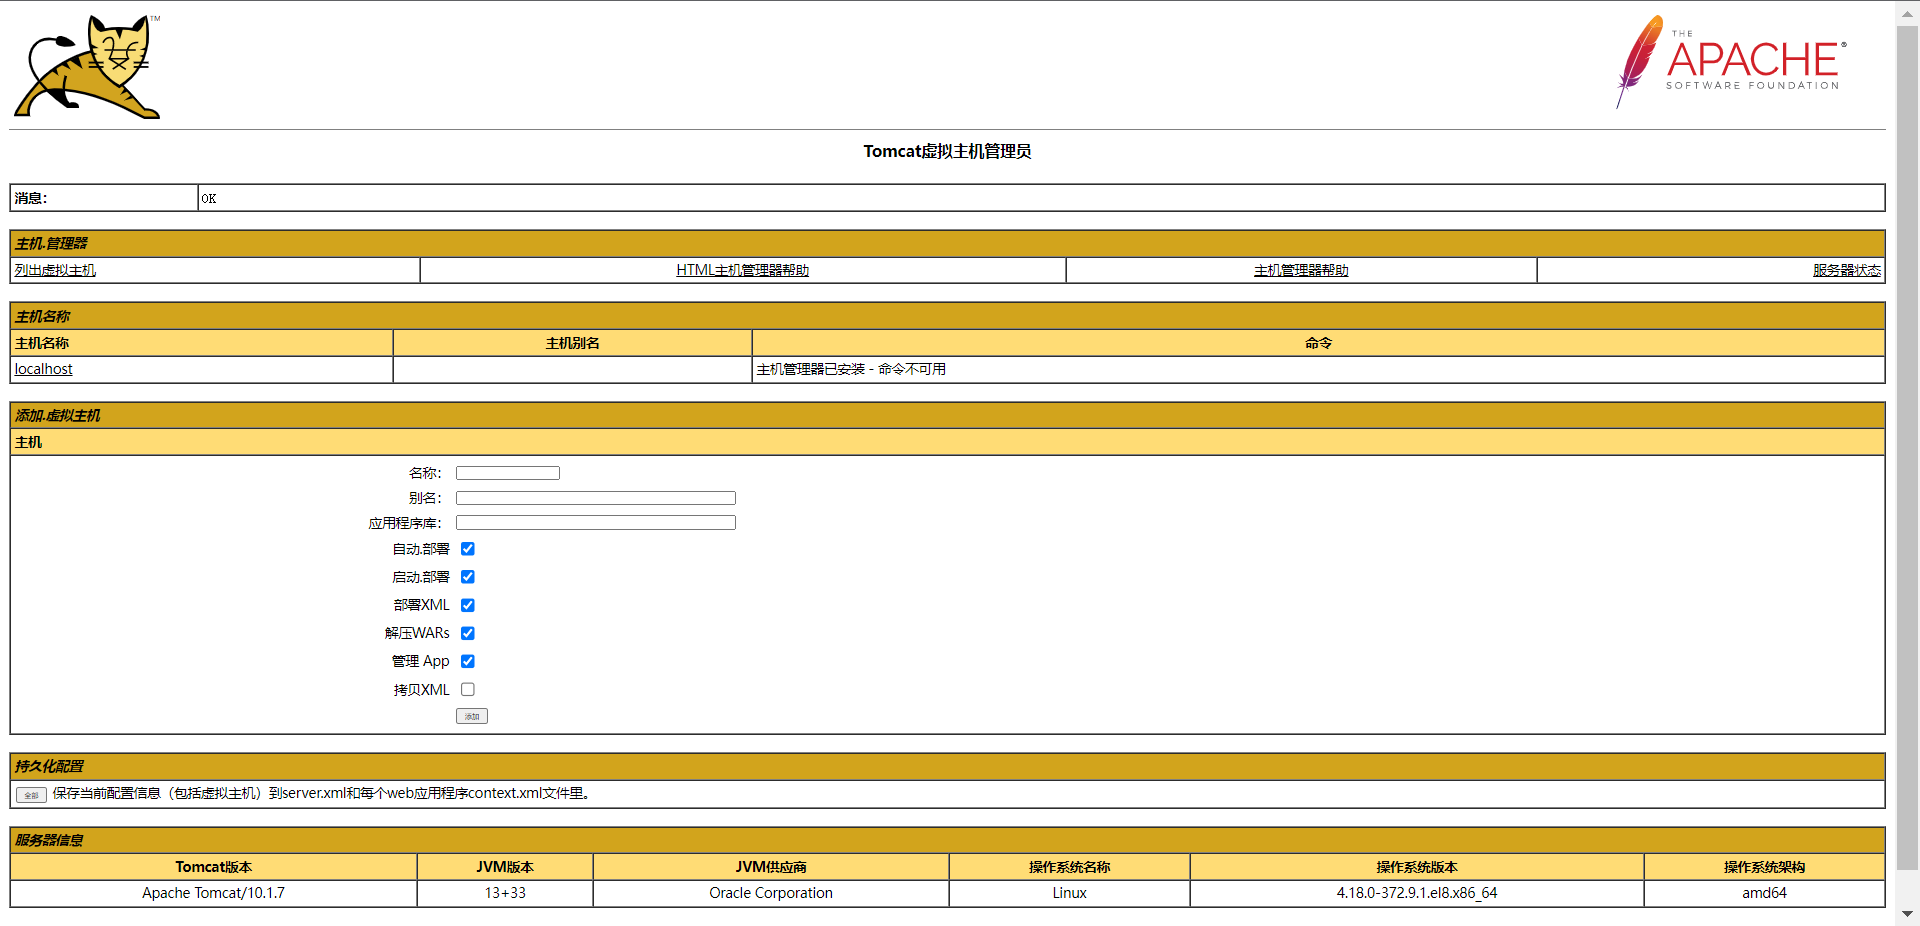Uncheck the 启动.部署 checkbox
Screen dimensions: 1920x926
coord(467,577)
